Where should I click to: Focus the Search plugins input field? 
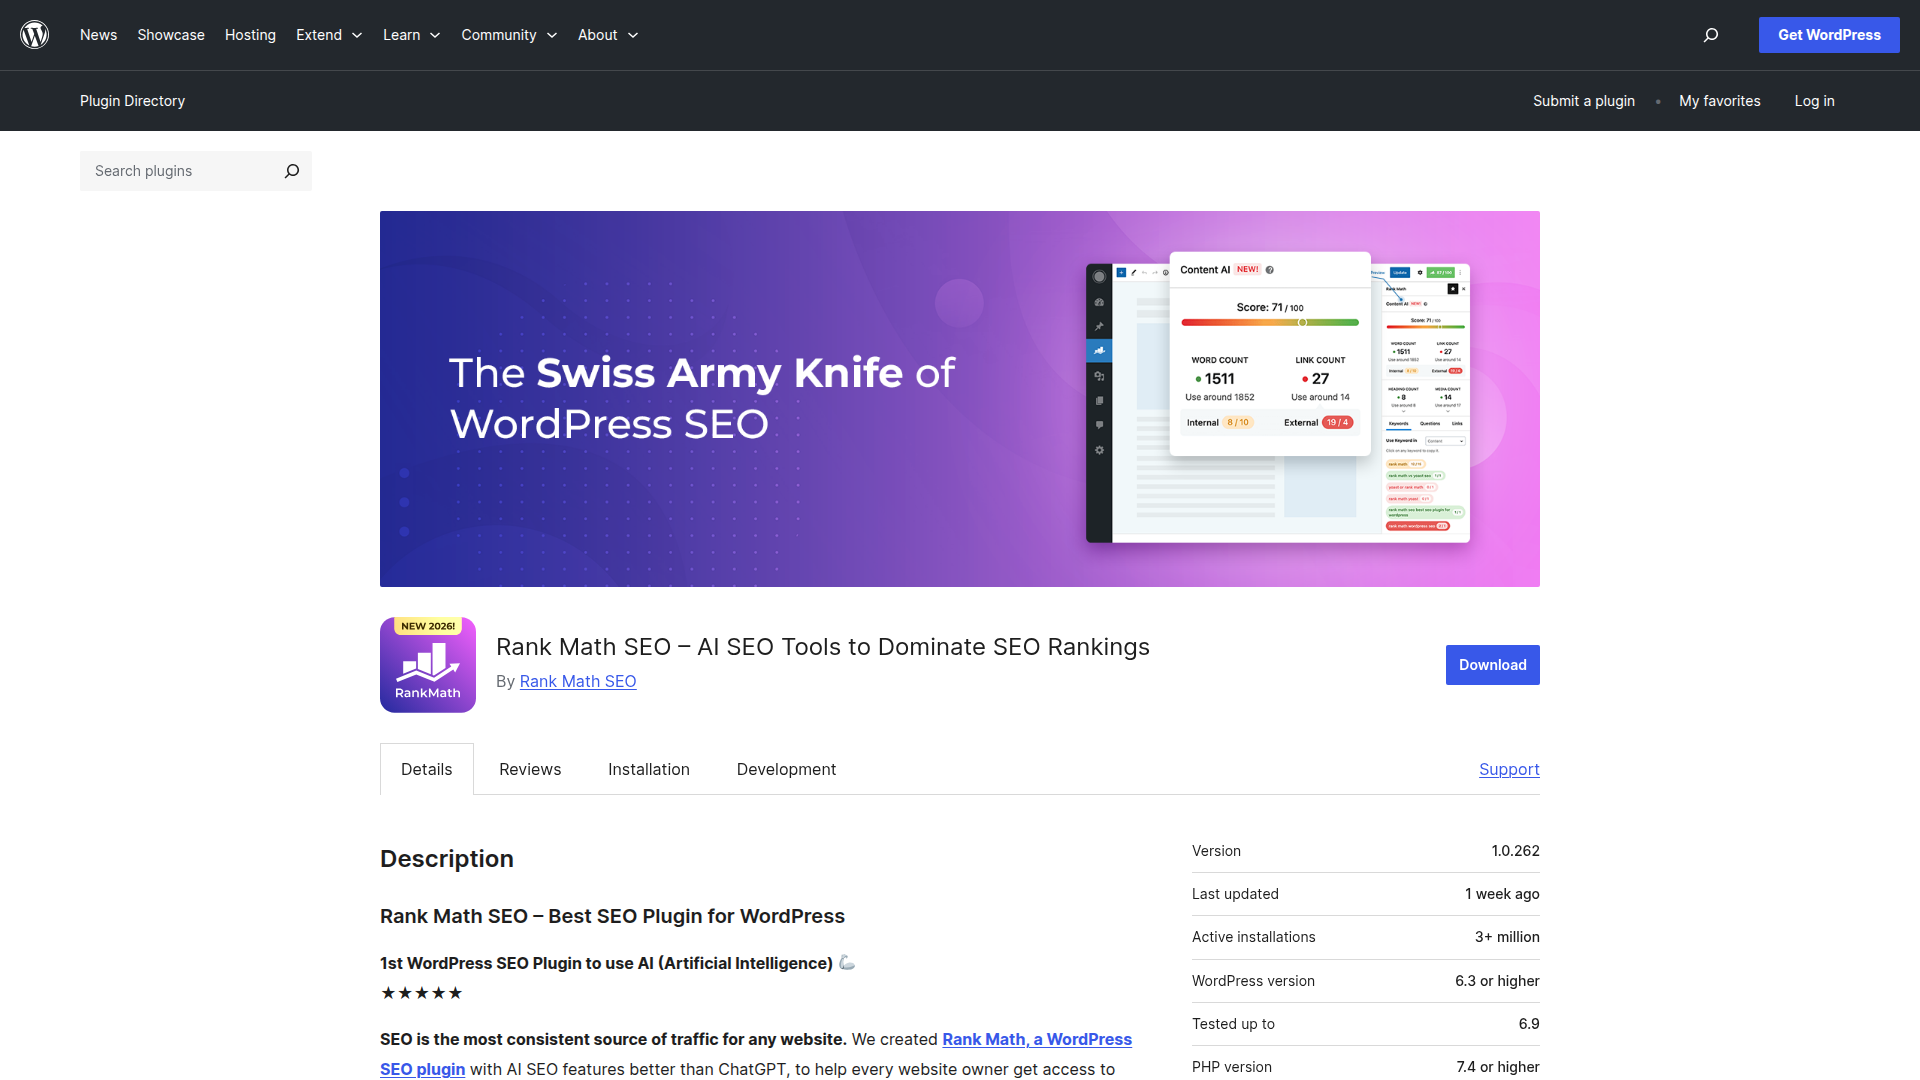[x=180, y=171]
